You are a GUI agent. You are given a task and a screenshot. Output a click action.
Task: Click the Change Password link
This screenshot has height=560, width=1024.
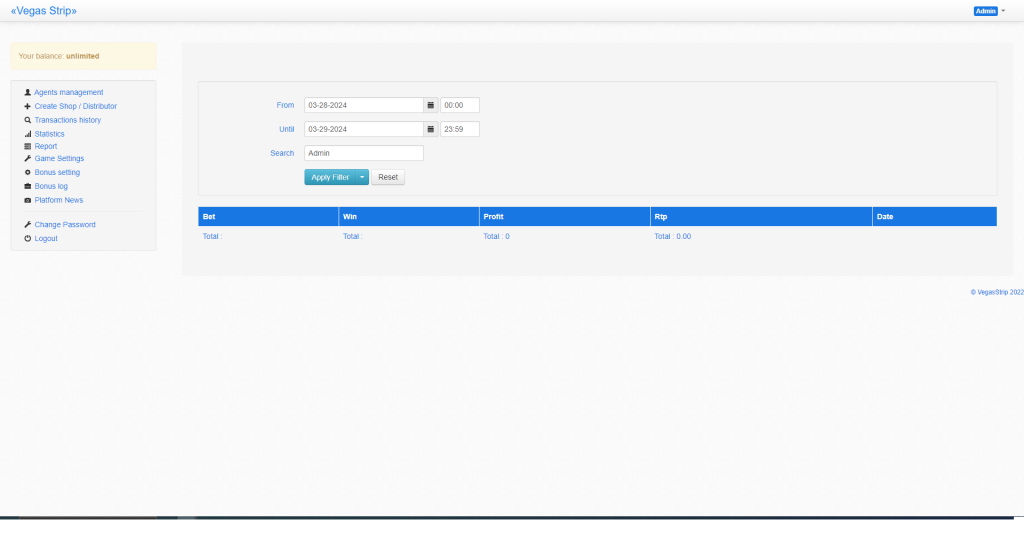[x=65, y=225]
